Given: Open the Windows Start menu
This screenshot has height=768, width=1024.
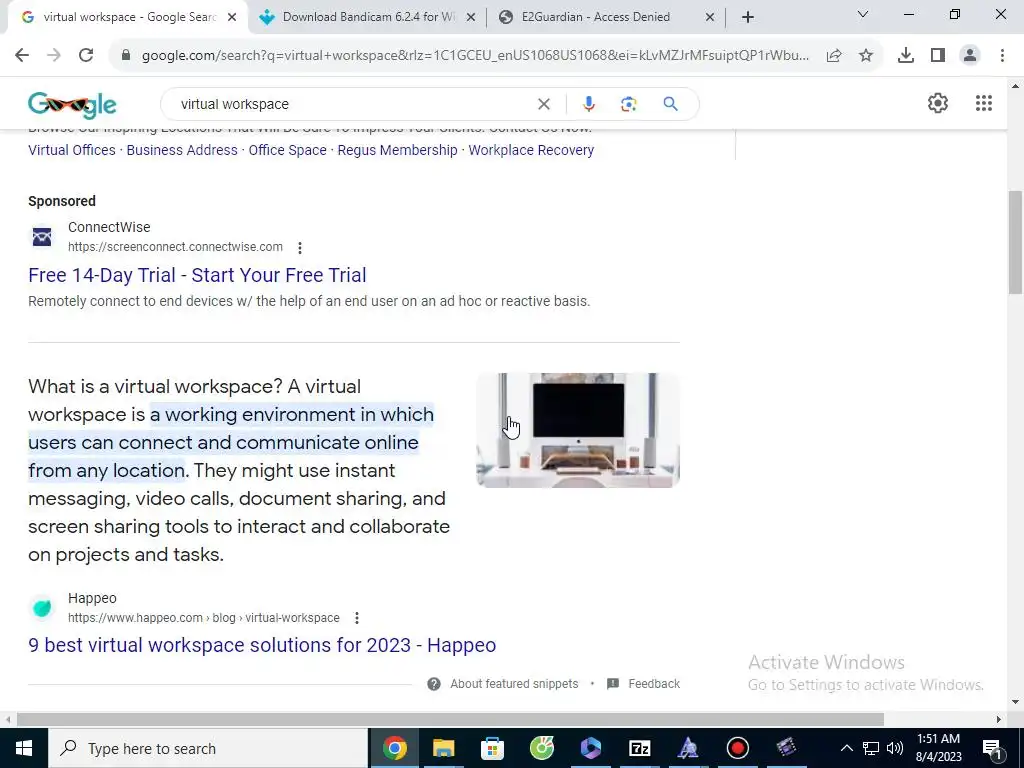Looking at the screenshot, I should 24,748.
